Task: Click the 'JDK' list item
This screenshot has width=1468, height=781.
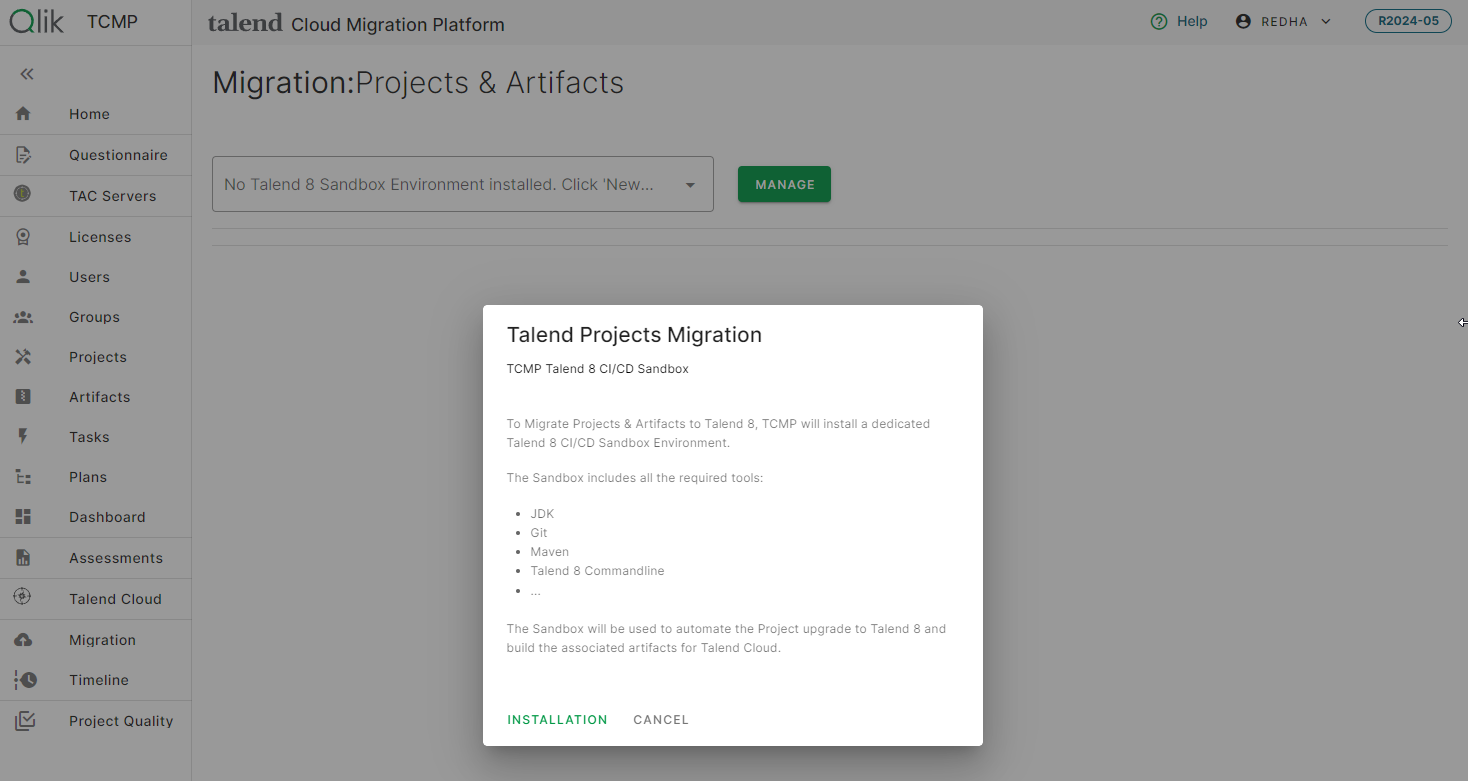Action: 542,514
